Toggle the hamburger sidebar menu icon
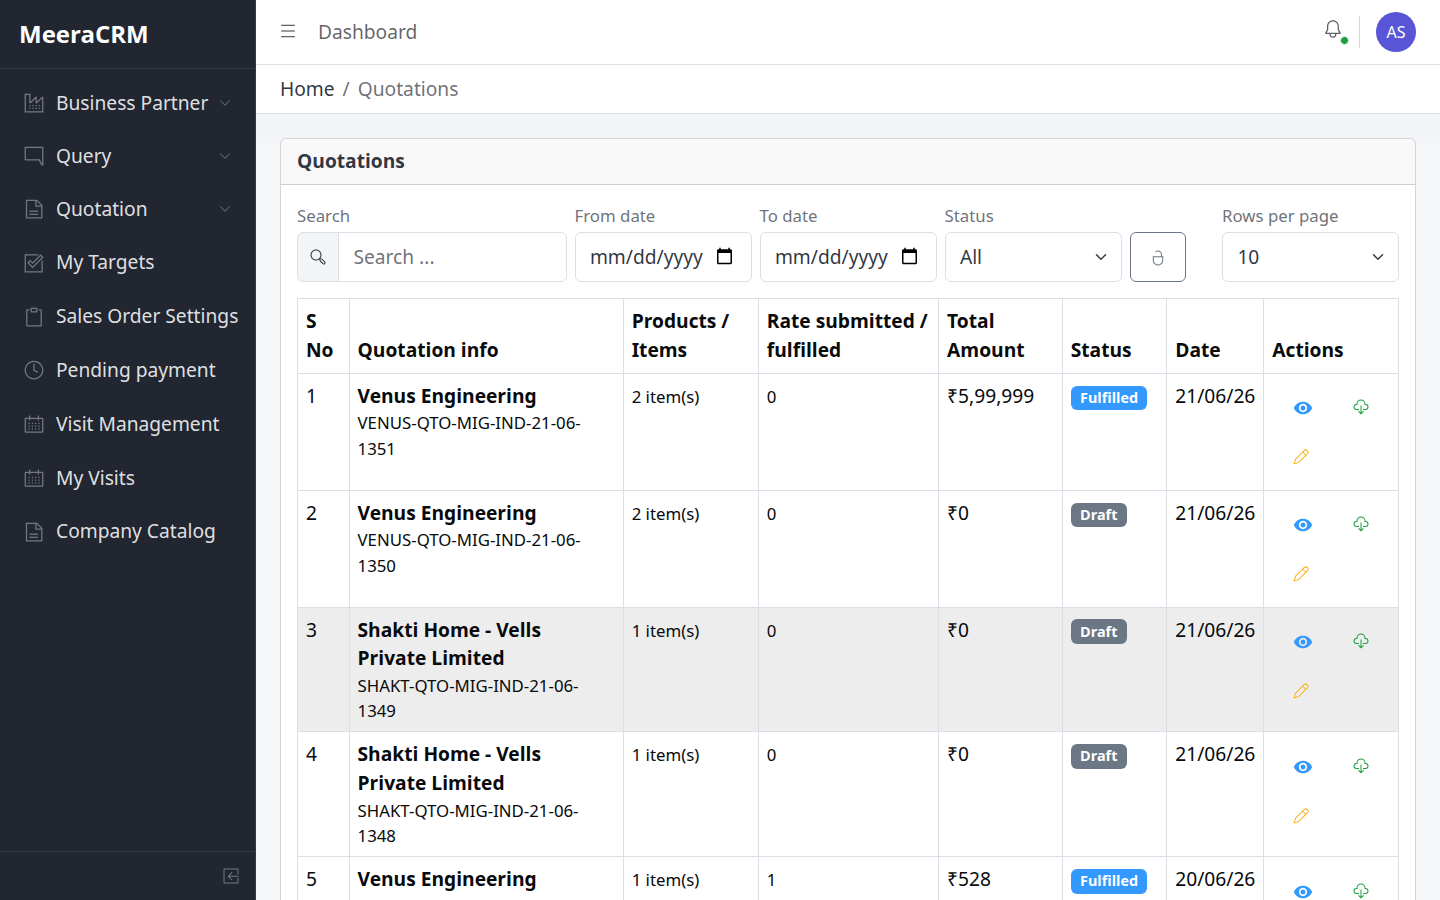This screenshot has height=900, width=1440. pyautogui.click(x=288, y=32)
